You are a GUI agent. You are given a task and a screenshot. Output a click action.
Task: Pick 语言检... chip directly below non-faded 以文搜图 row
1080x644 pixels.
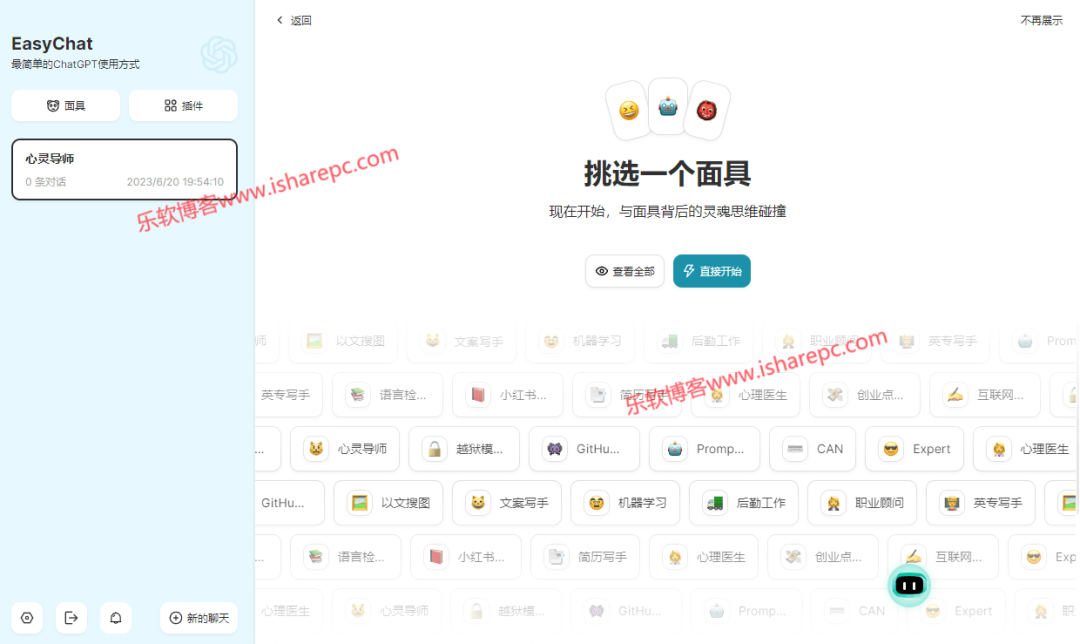(x=346, y=557)
